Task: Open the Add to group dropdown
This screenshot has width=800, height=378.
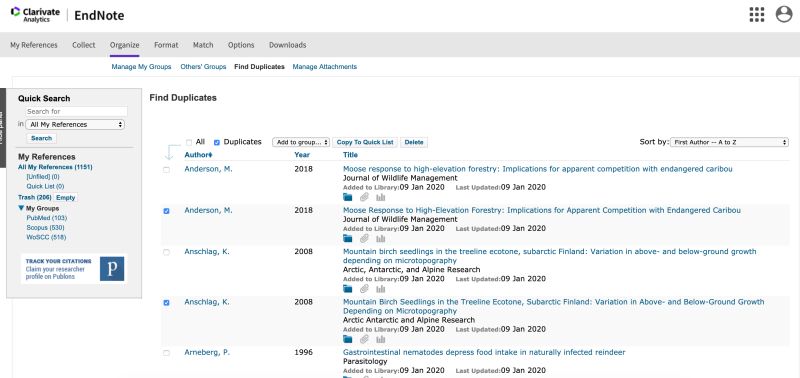Action: point(301,142)
